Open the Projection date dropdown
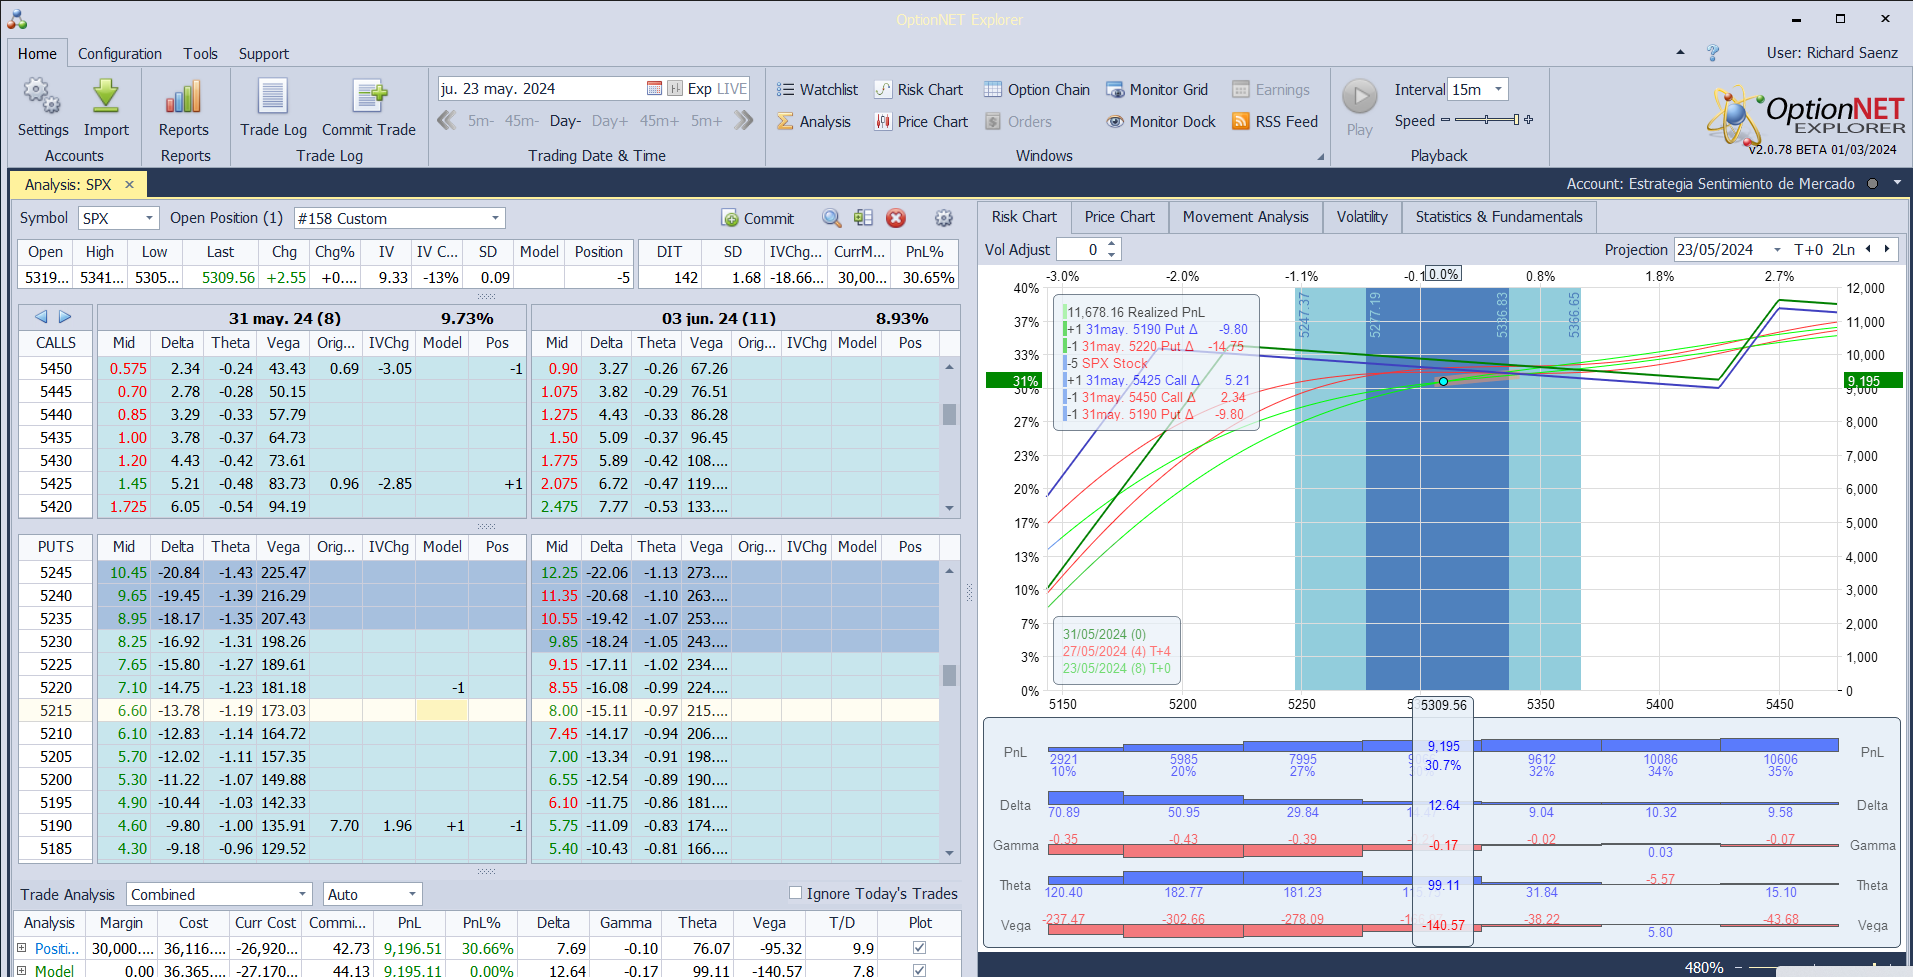The image size is (1913, 977). tap(1777, 250)
